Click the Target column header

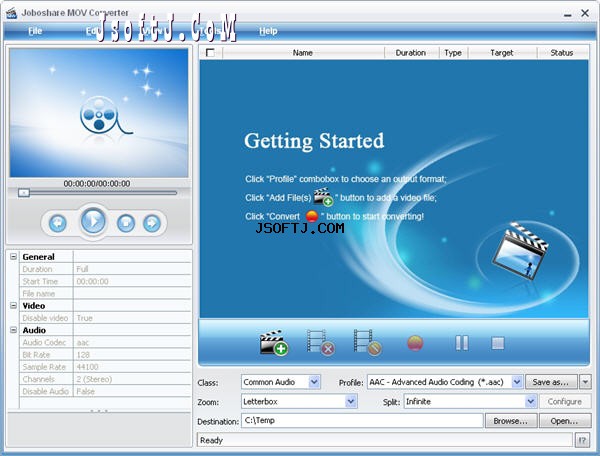click(x=502, y=52)
